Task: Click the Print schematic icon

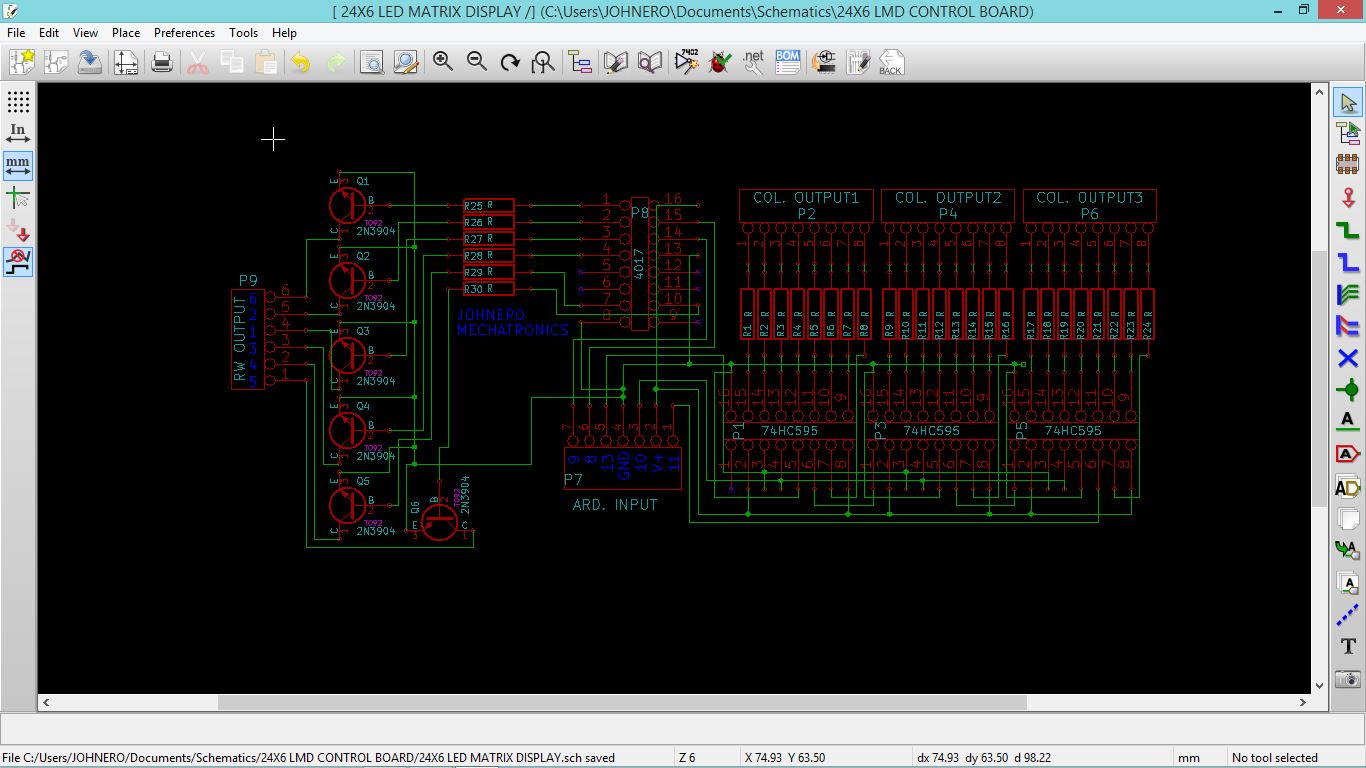Action: click(x=161, y=62)
